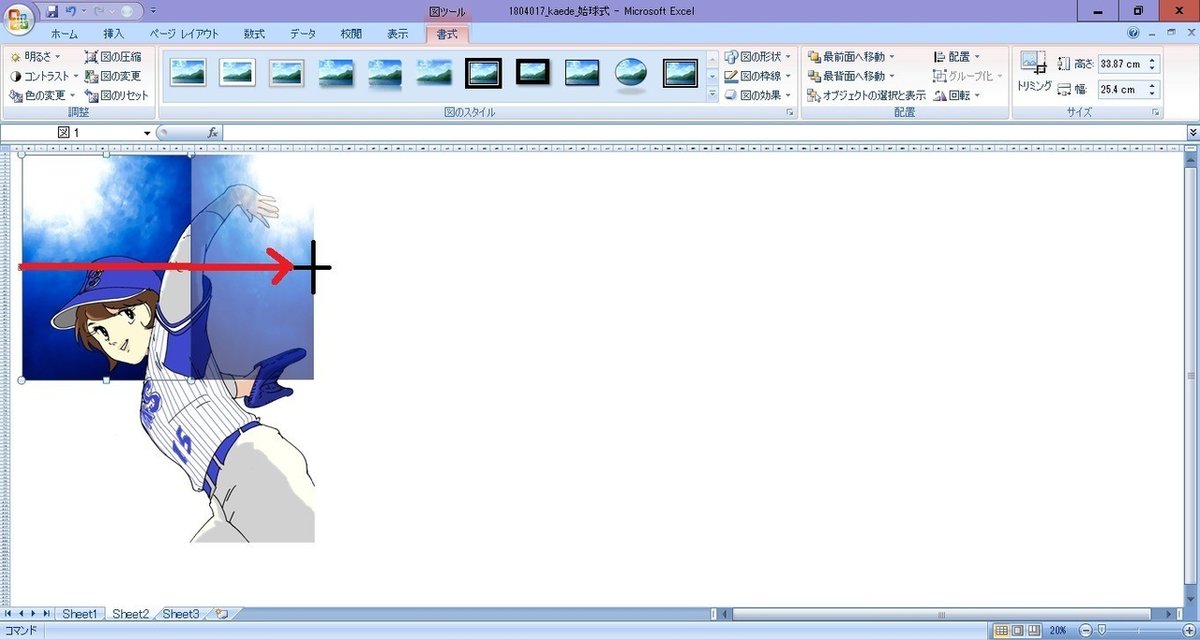Screen dimensions: 1200x640
Task: Open the コントラスト dropdown
Action: [44, 76]
